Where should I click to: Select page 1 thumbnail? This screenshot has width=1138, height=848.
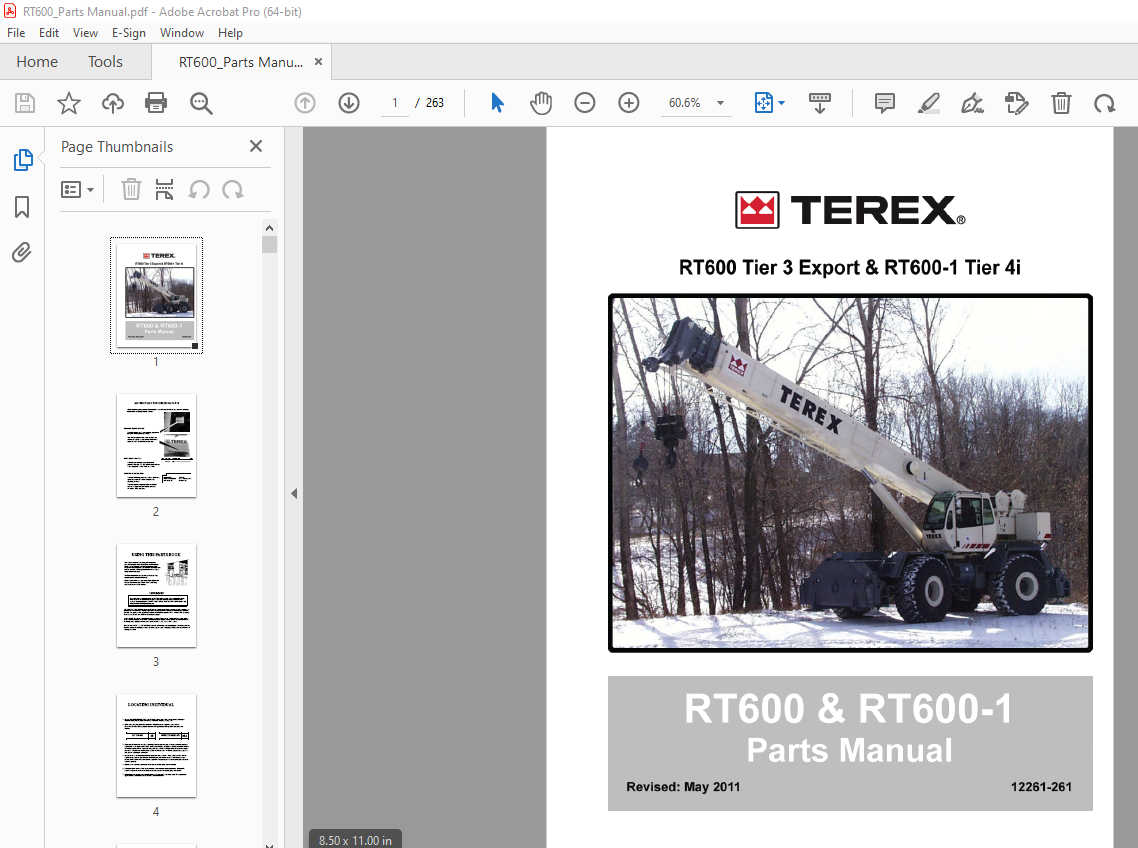pyautogui.click(x=156, y=295)
